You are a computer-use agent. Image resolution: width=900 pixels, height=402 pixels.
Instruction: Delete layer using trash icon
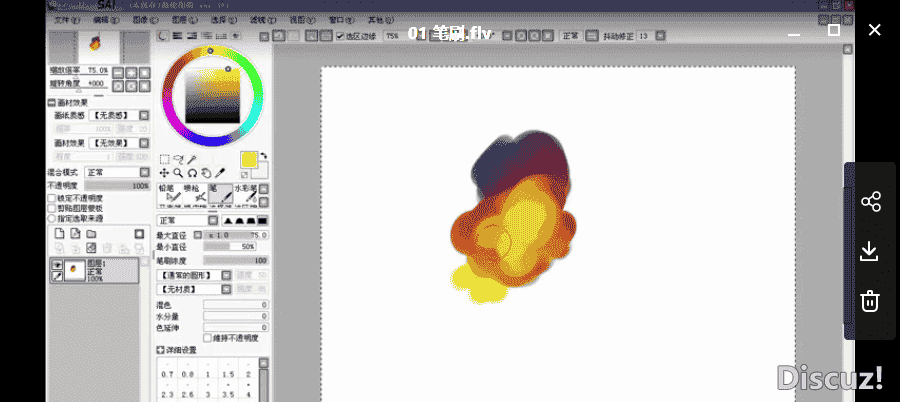click(107, 248)
